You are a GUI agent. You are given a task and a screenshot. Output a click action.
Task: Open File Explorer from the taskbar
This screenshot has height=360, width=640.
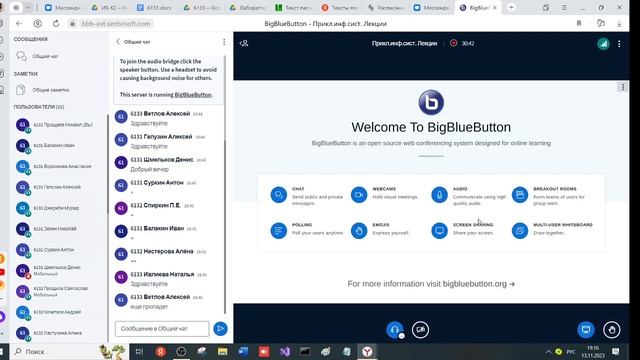(222, 351)
